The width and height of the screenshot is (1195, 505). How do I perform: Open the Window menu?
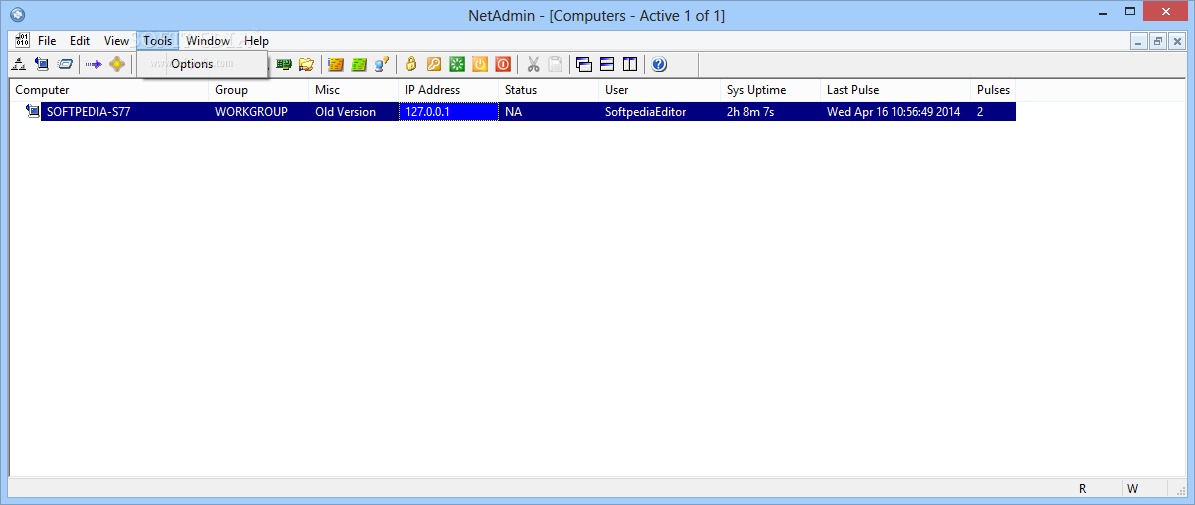208,41
